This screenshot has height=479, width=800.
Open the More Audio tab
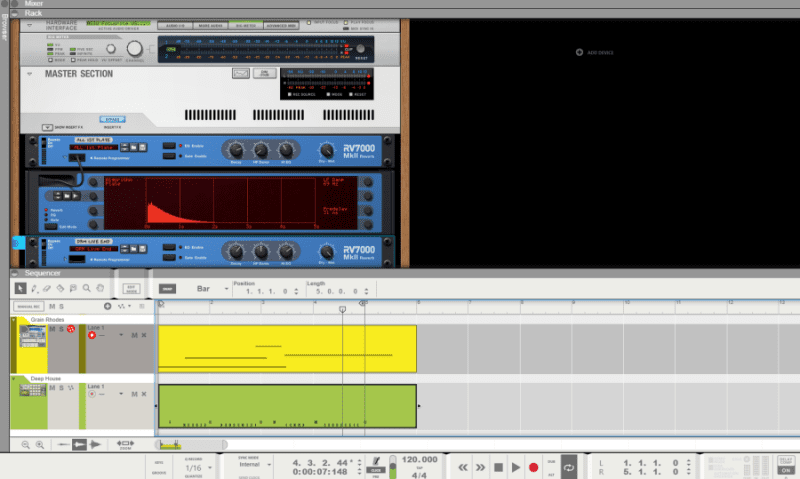(x=210, y=25)
